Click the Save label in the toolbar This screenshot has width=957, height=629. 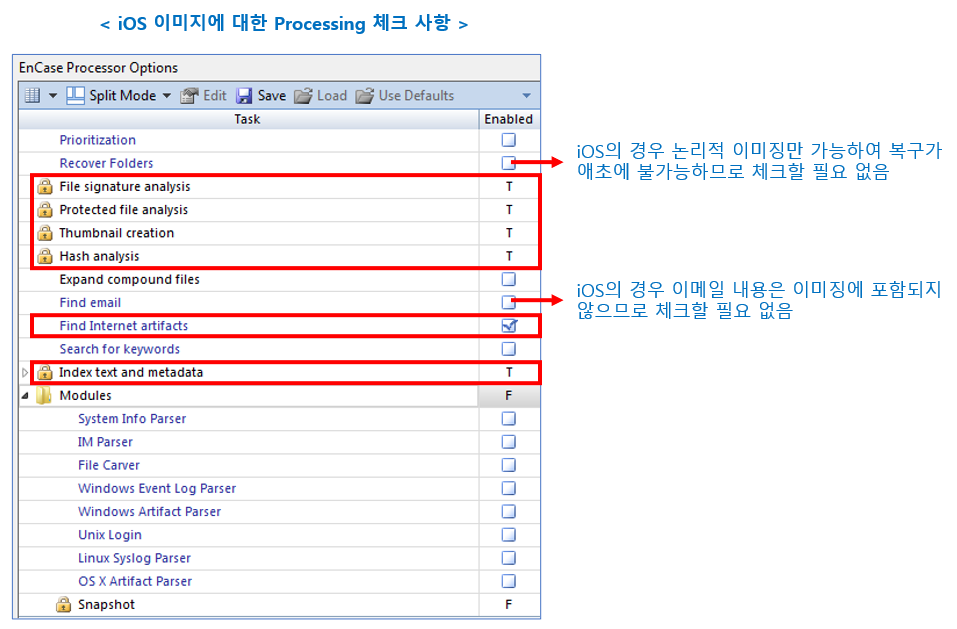pyautogui.click(x=272, y=95)
